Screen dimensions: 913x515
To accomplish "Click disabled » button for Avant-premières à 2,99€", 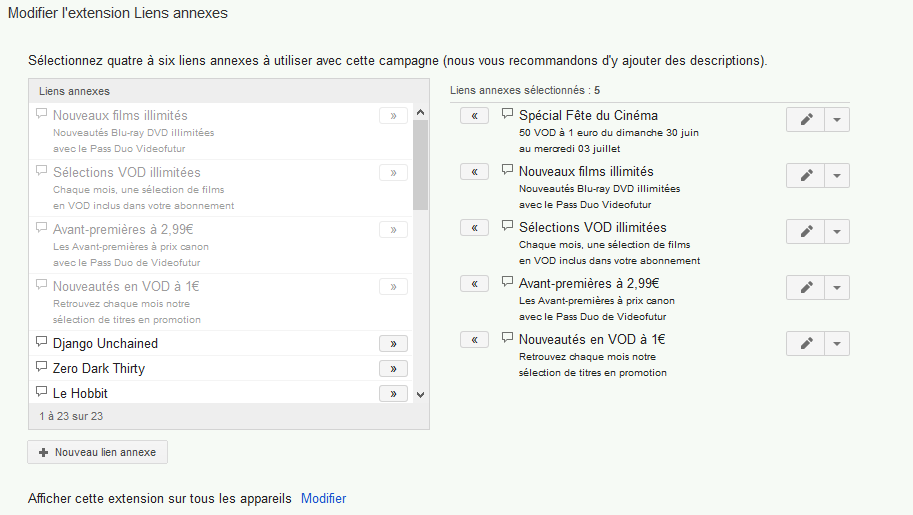I will (393, 230).
